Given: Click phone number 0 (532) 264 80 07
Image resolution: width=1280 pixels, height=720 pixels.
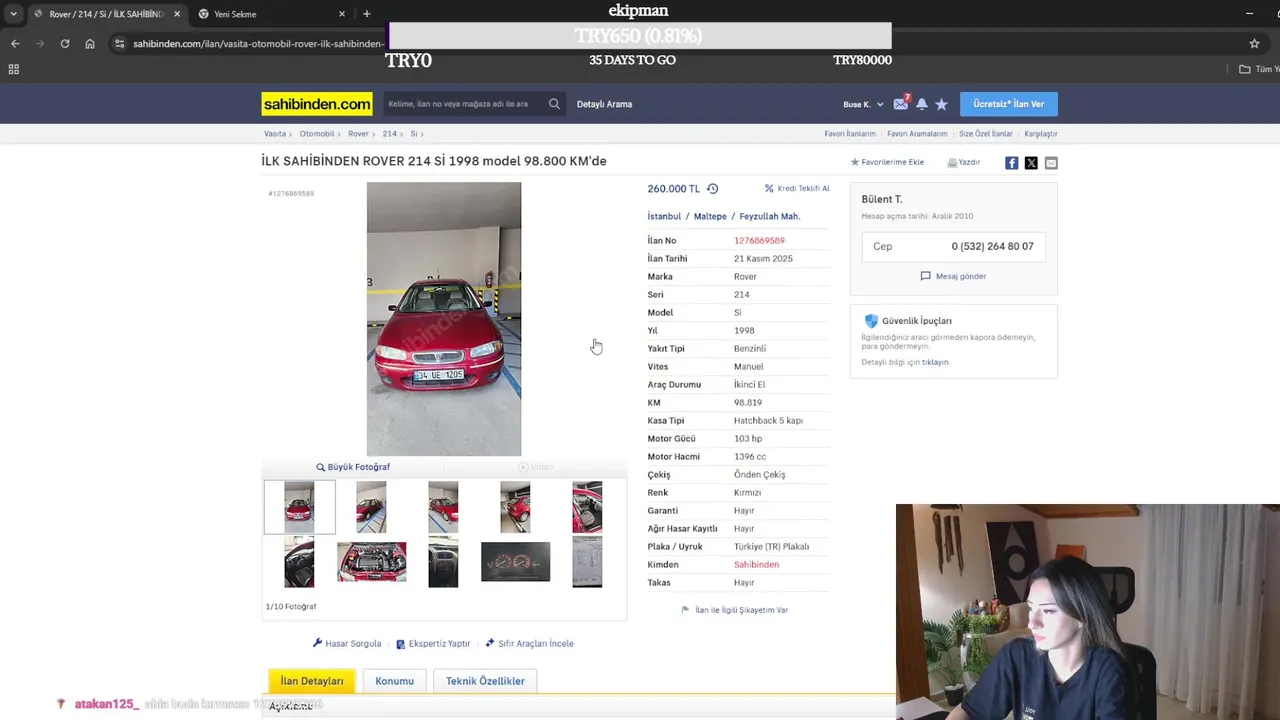Looking at the screenshot, I should 992,246.
